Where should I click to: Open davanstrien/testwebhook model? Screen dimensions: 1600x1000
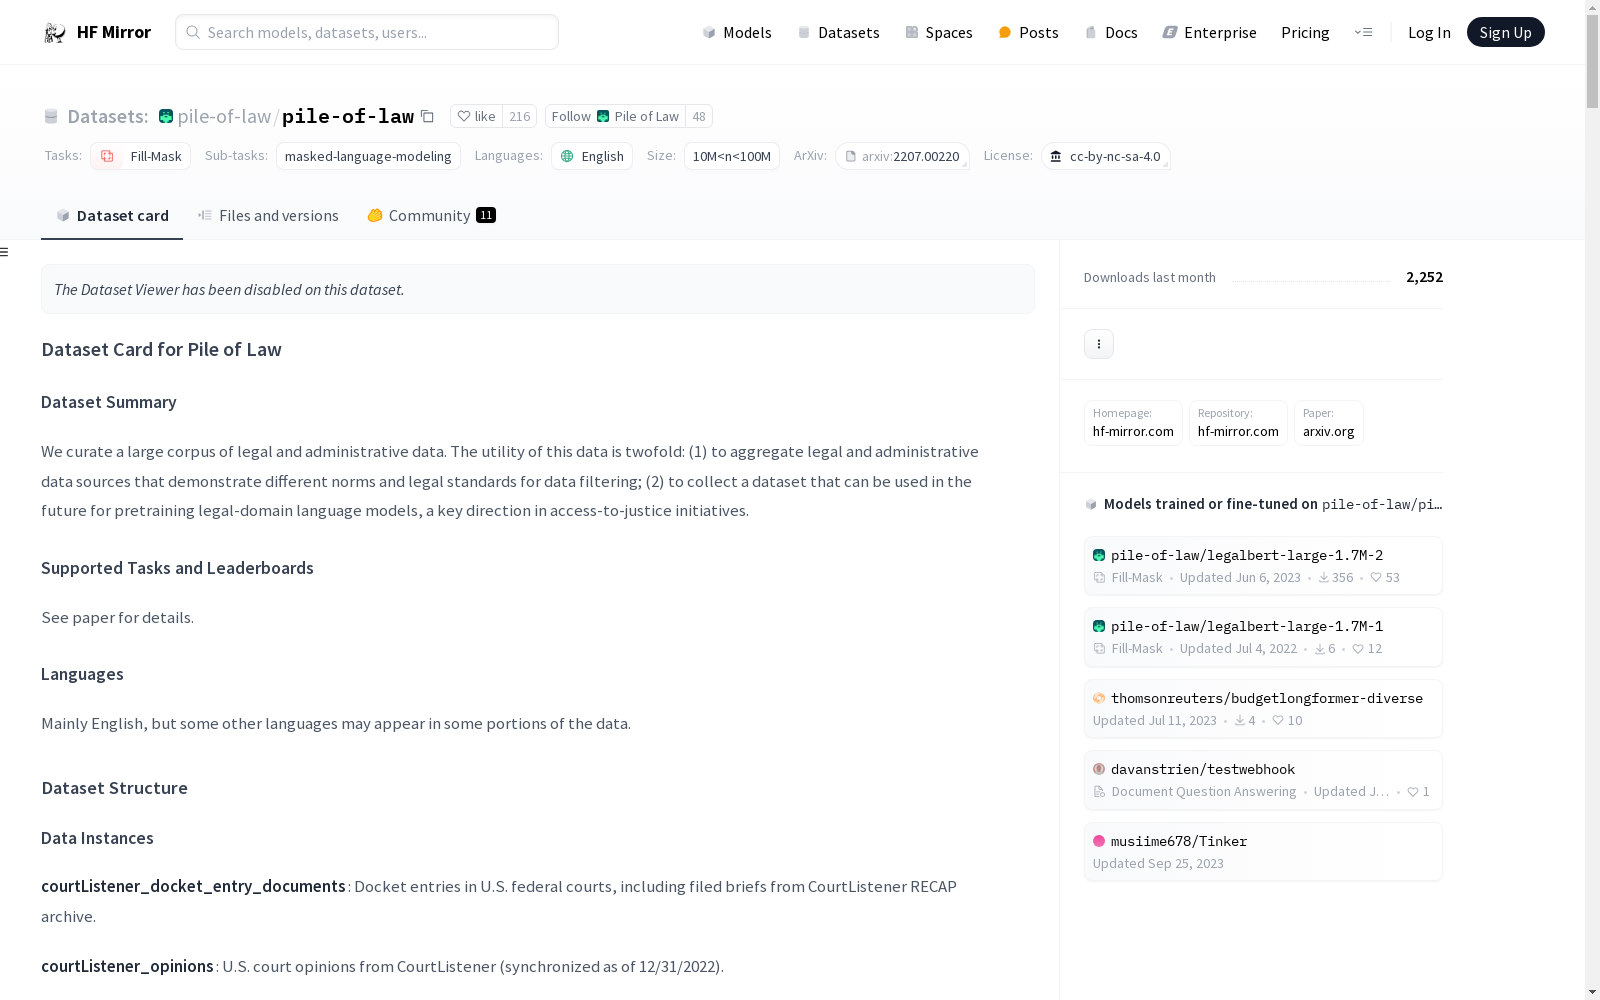click(x=1263, y=780)
